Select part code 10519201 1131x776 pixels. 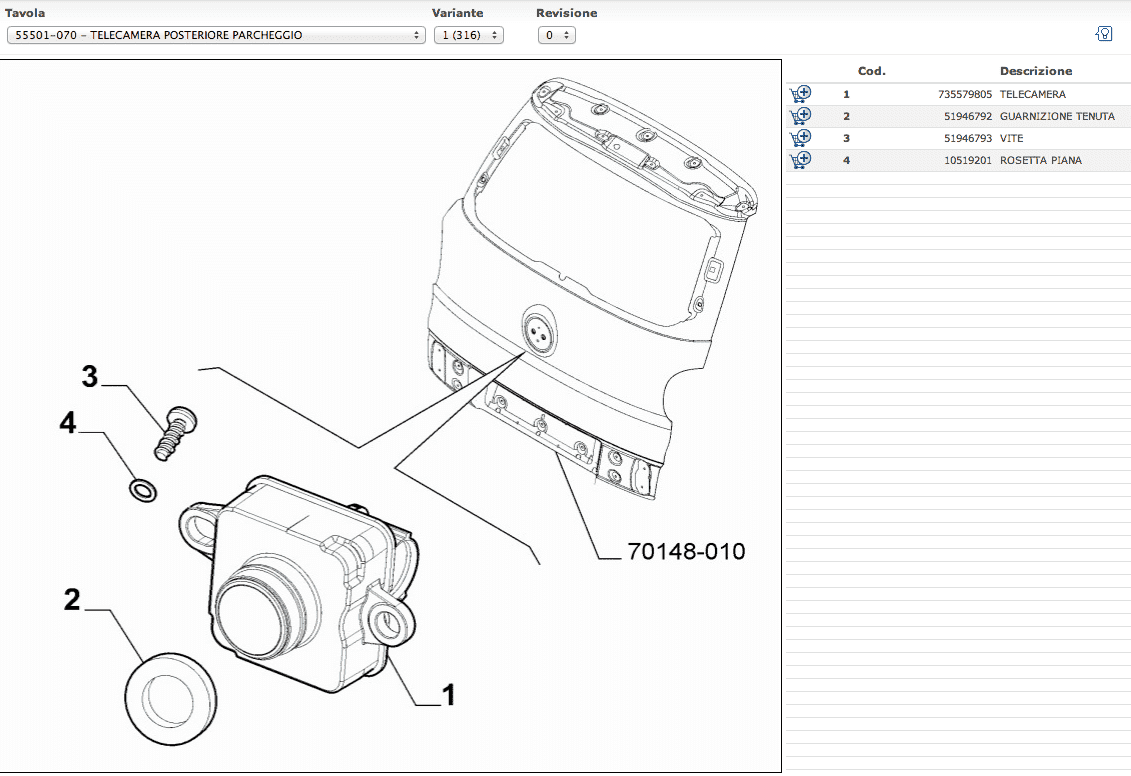tap(968, 160)
